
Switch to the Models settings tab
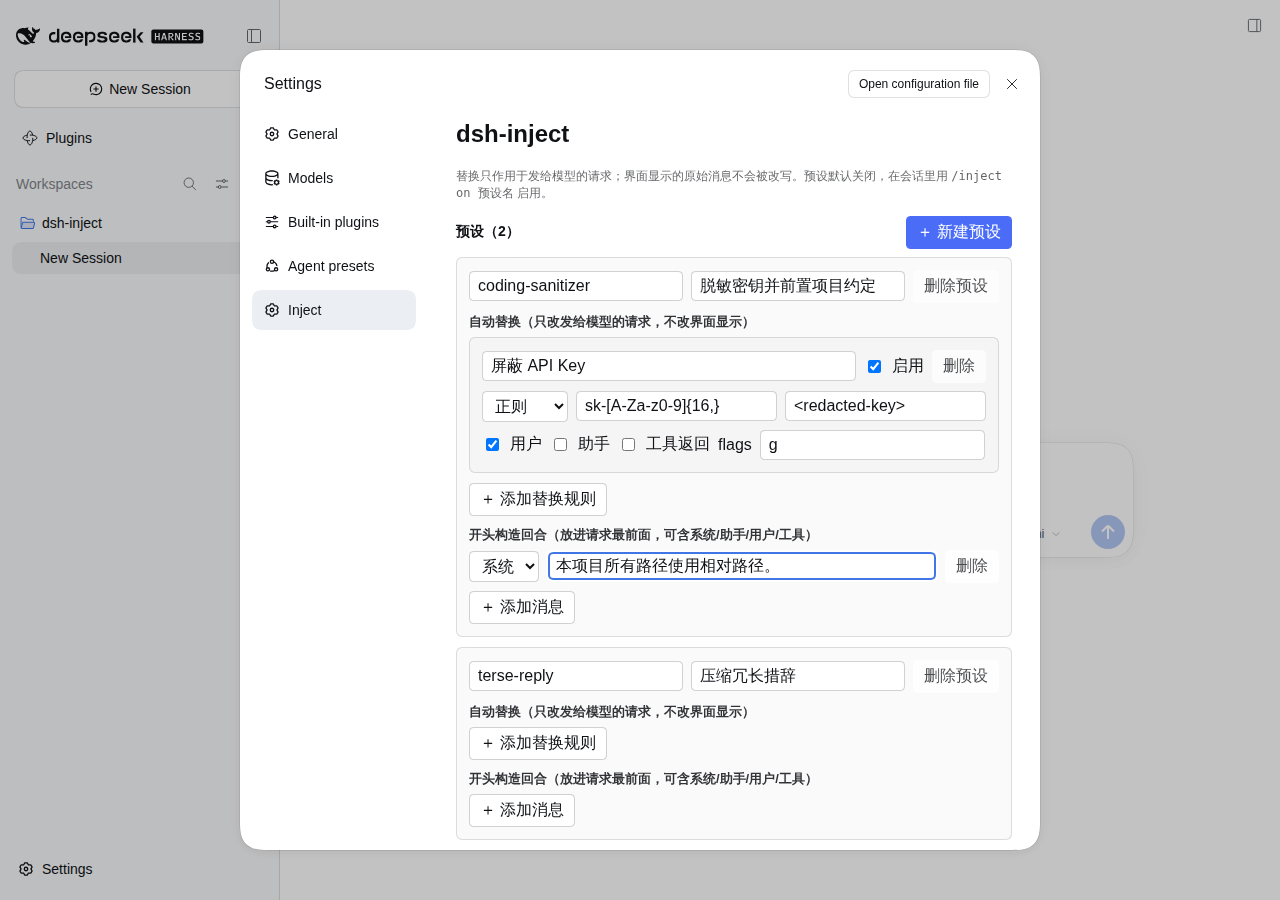tap(334, 178)
